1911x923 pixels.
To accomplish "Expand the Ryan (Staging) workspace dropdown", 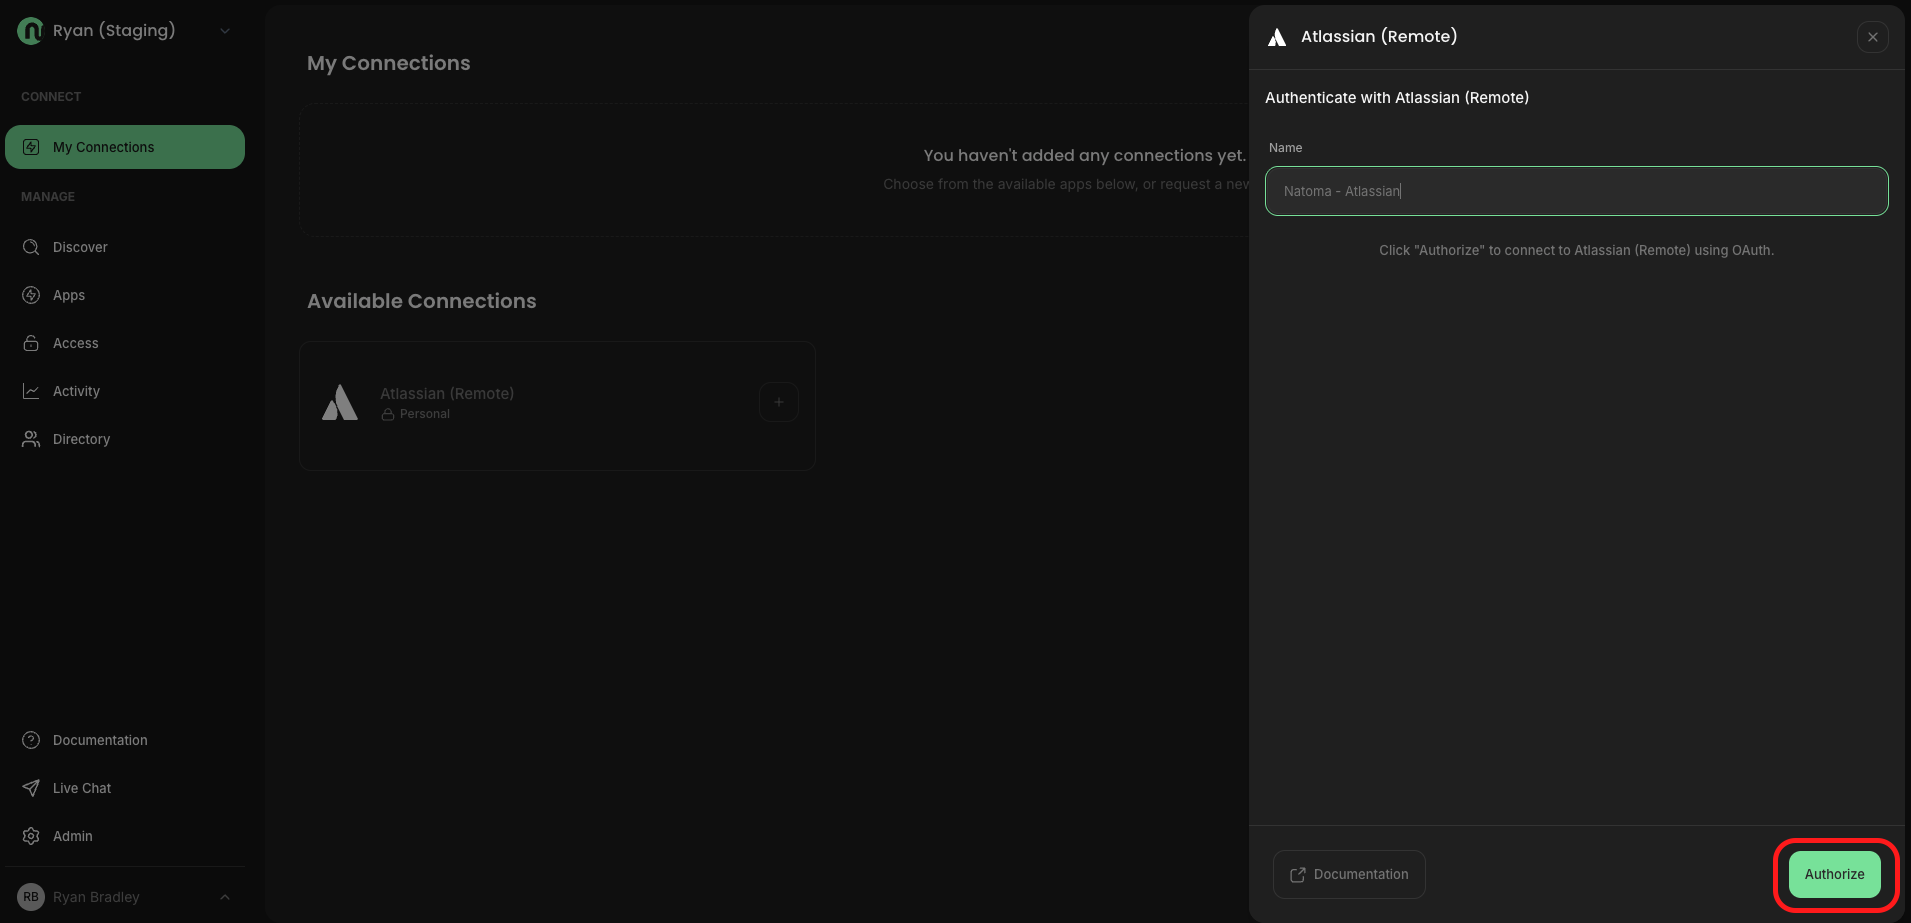I will (225, 31).
